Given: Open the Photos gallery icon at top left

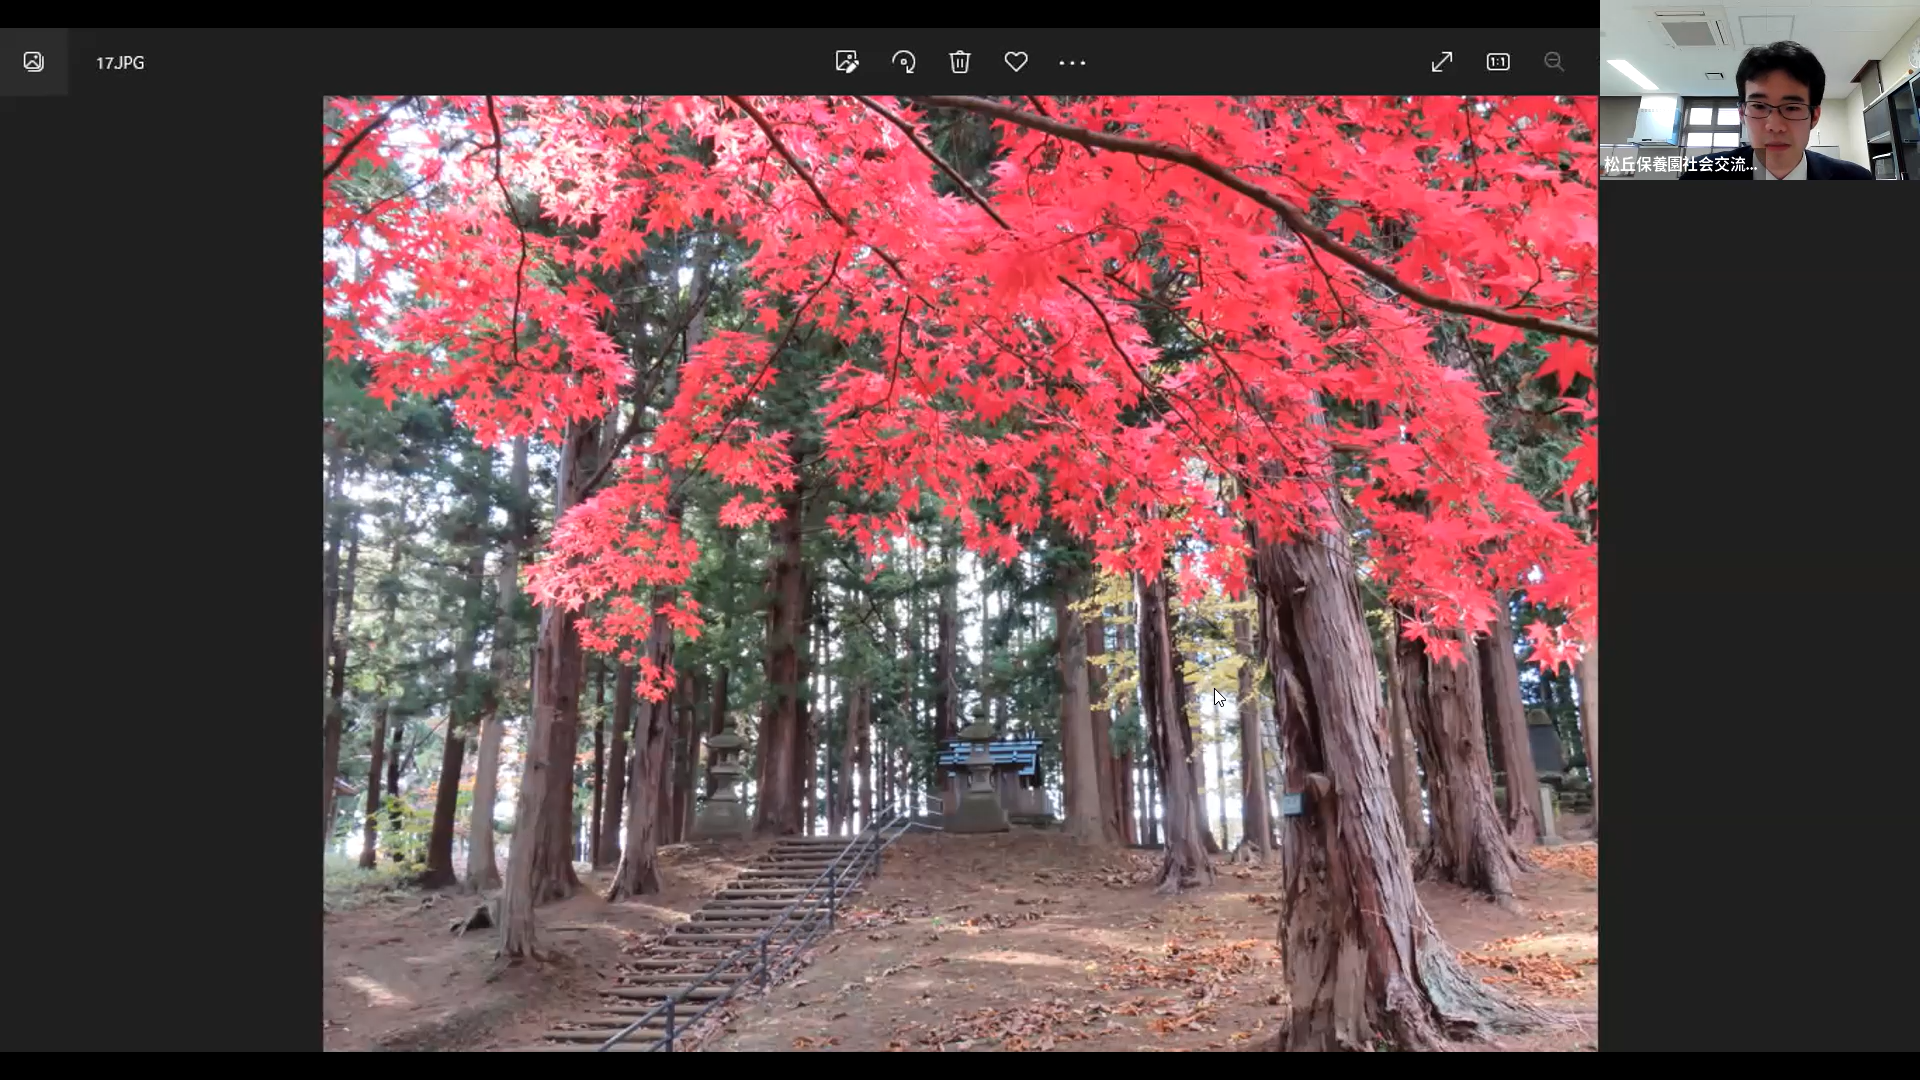Looking at the screenshot, I should 33,62.
